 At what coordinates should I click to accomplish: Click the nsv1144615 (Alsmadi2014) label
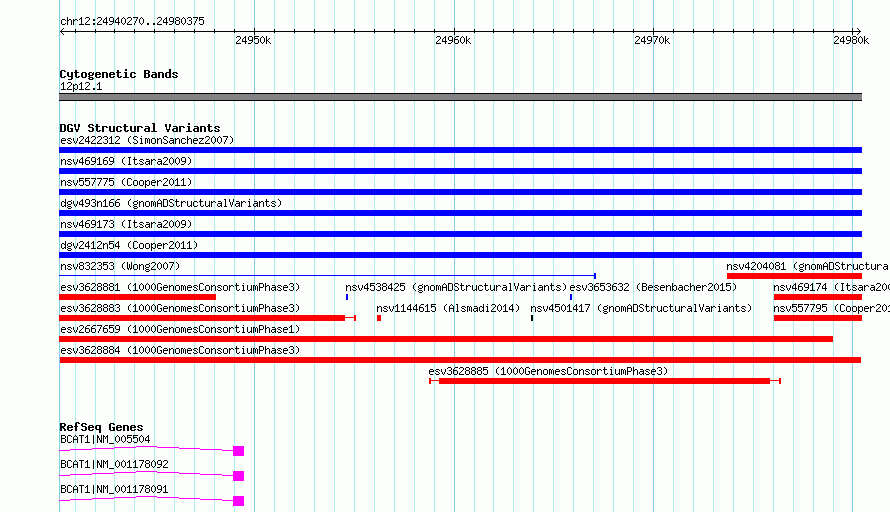448,308
